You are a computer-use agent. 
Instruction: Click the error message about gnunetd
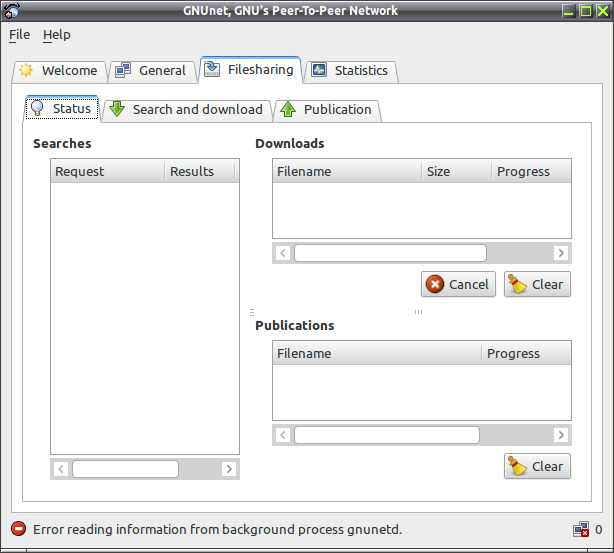(x=217, y=530)
